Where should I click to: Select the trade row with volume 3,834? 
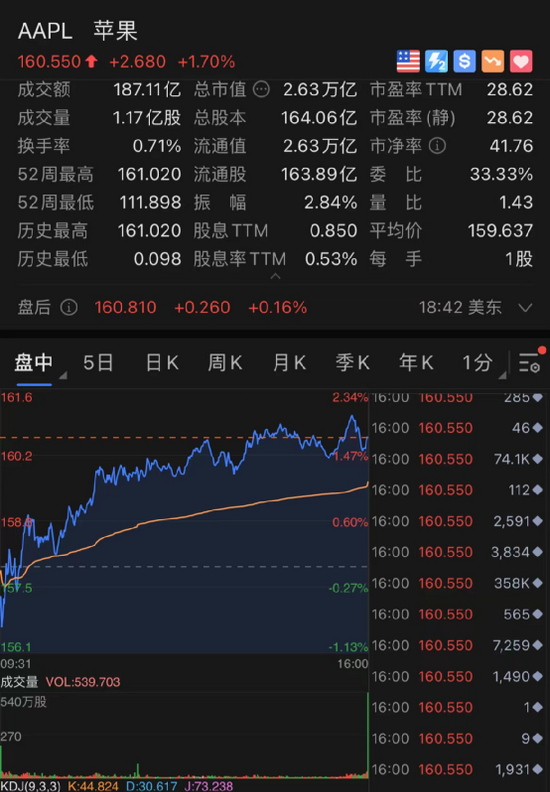(458, 552)
